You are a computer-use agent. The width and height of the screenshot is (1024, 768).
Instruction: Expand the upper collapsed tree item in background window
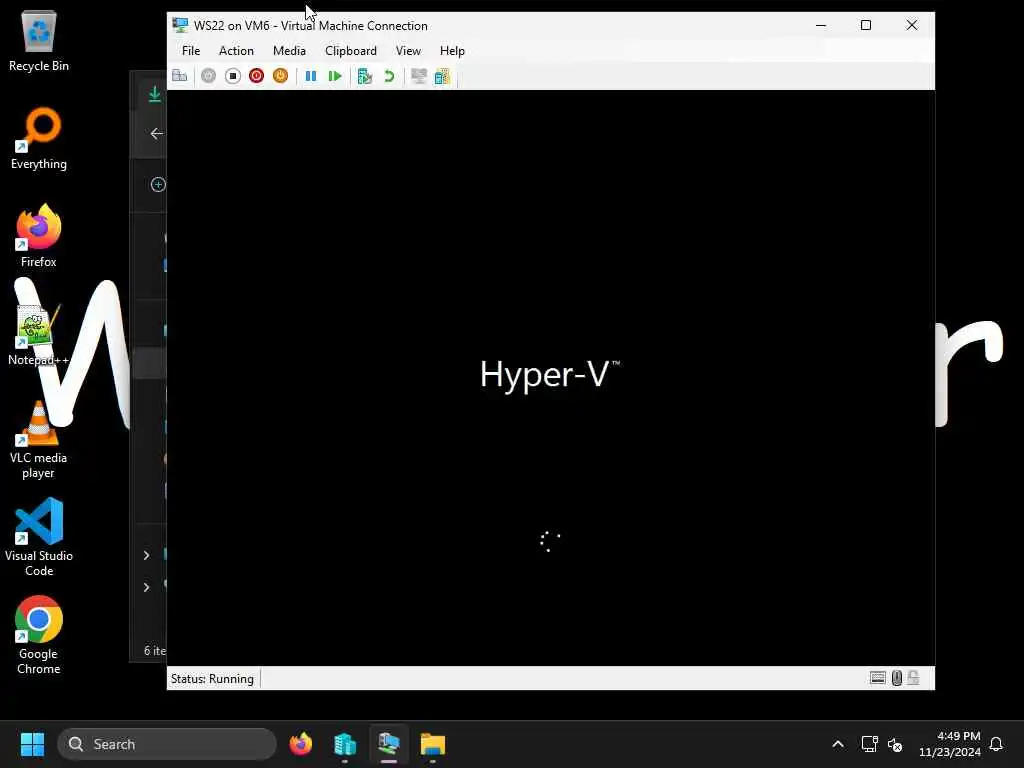[x=146, y=555]
